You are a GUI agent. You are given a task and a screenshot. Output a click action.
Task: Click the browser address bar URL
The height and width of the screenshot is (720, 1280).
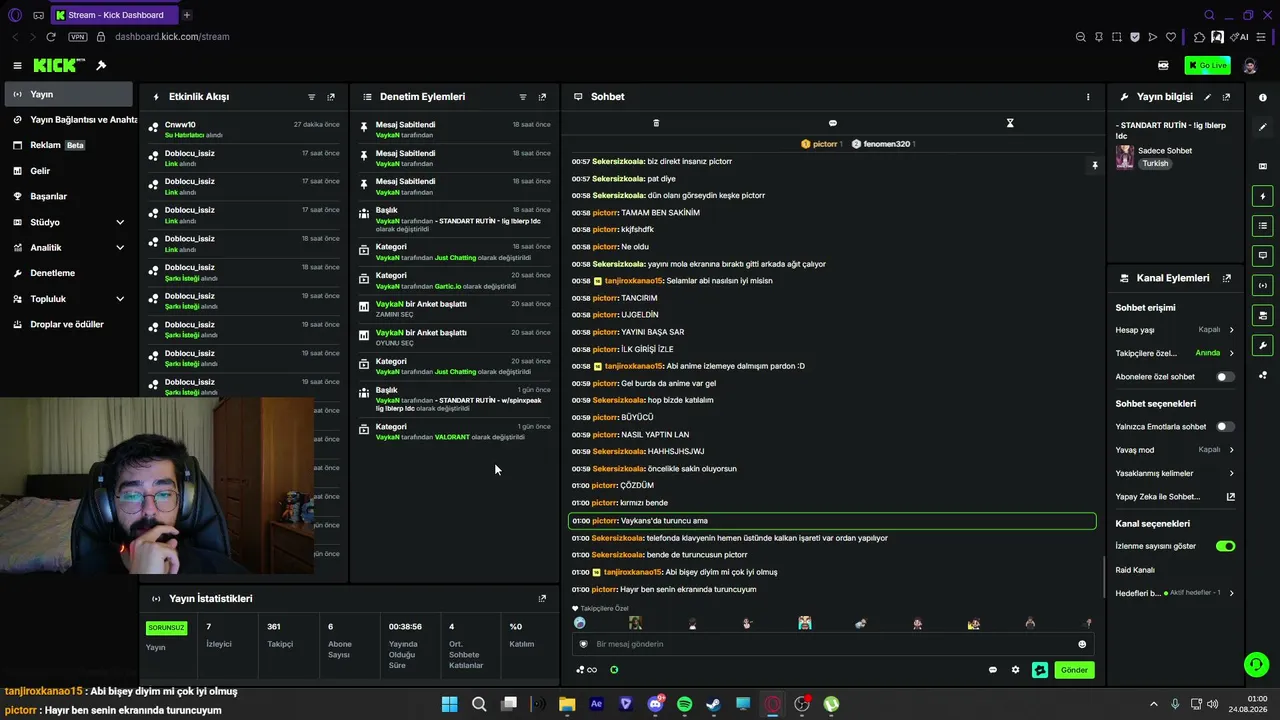coord(172,37)
